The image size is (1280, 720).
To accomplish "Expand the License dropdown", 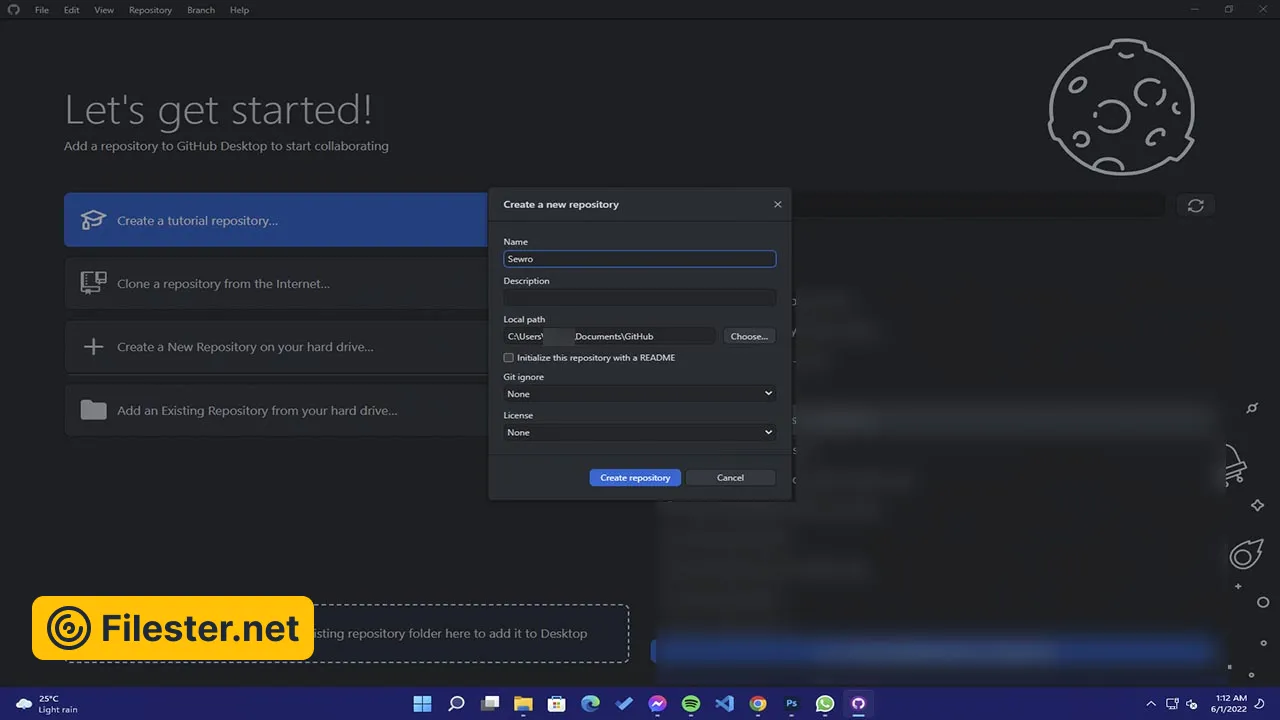I will pos(639,433).
